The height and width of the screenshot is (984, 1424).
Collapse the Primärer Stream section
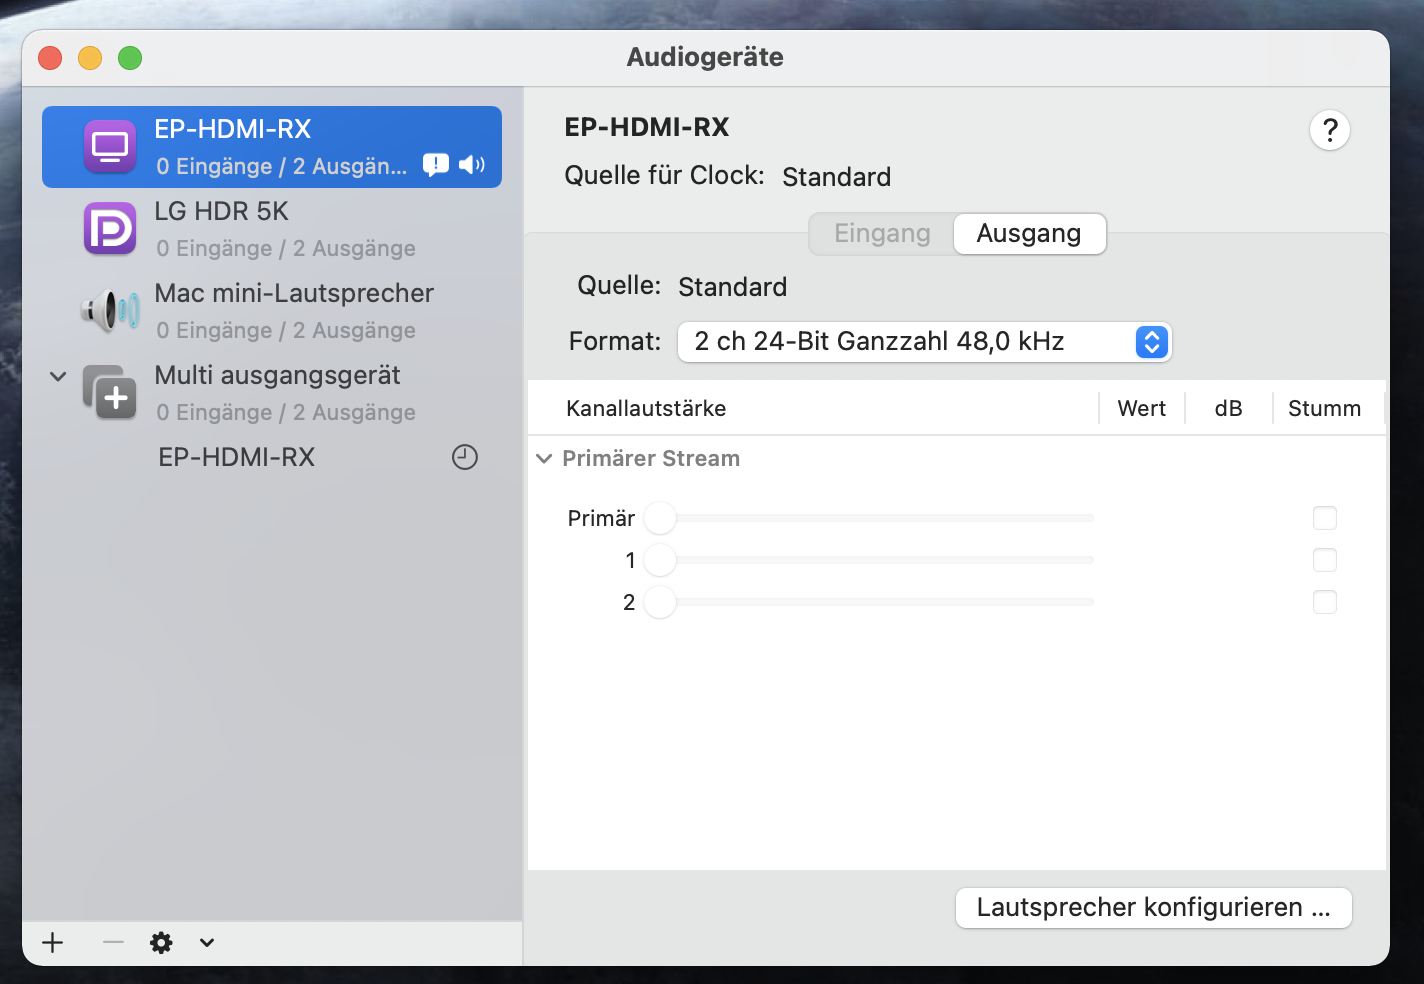[544, 459]
